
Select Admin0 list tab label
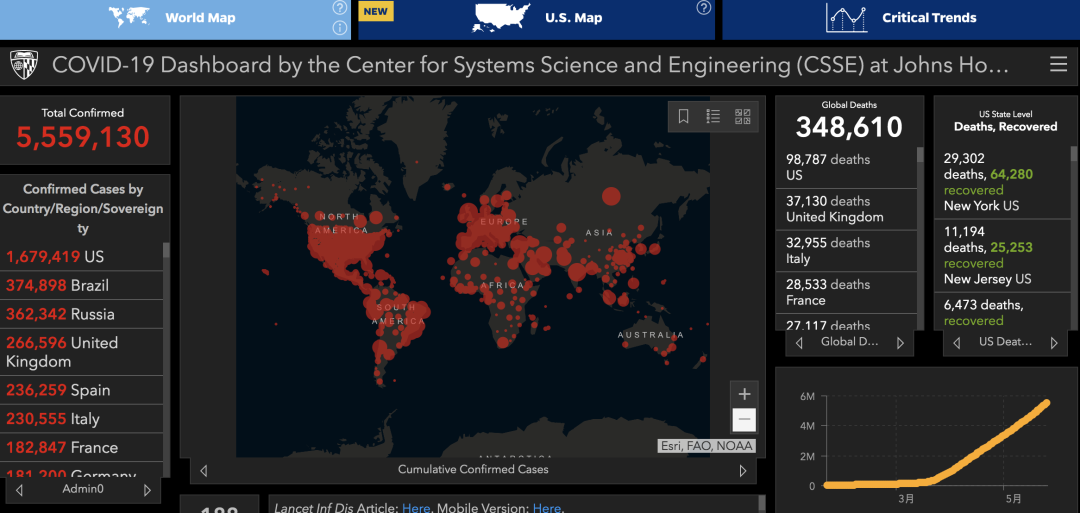(83, 490)
